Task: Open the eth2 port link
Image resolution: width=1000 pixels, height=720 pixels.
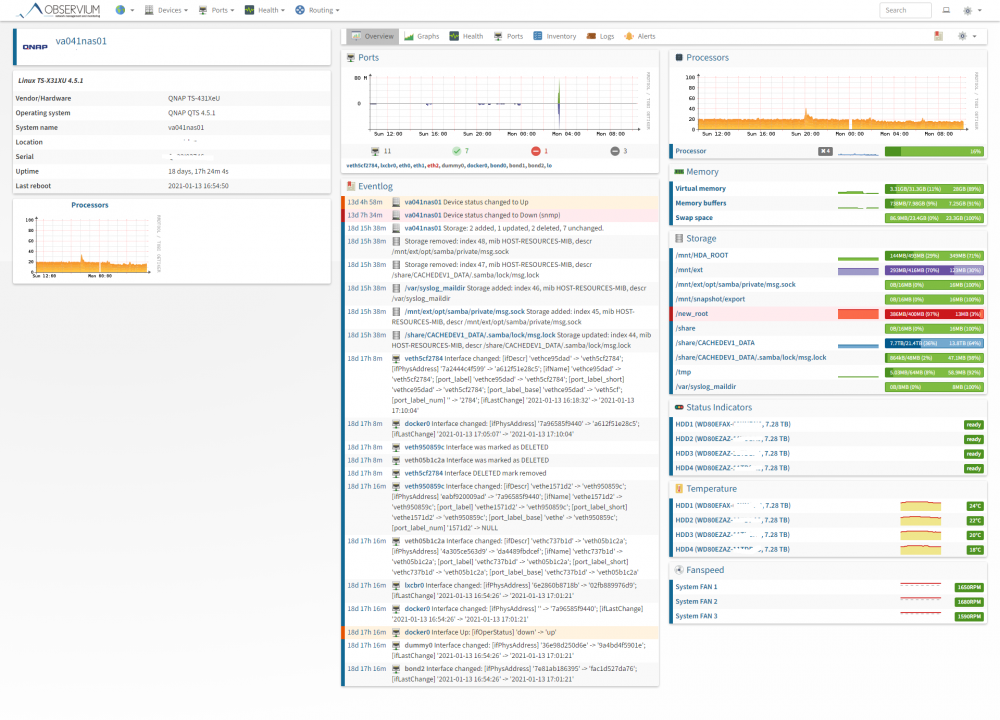Action: click(x=433, y=165)
